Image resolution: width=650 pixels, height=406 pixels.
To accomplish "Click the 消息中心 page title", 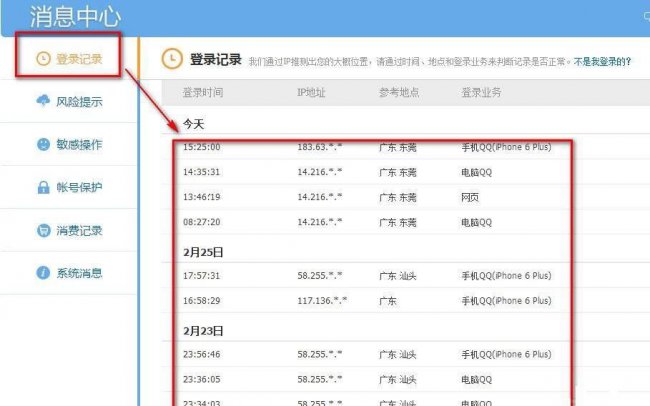I will point(75,17).
